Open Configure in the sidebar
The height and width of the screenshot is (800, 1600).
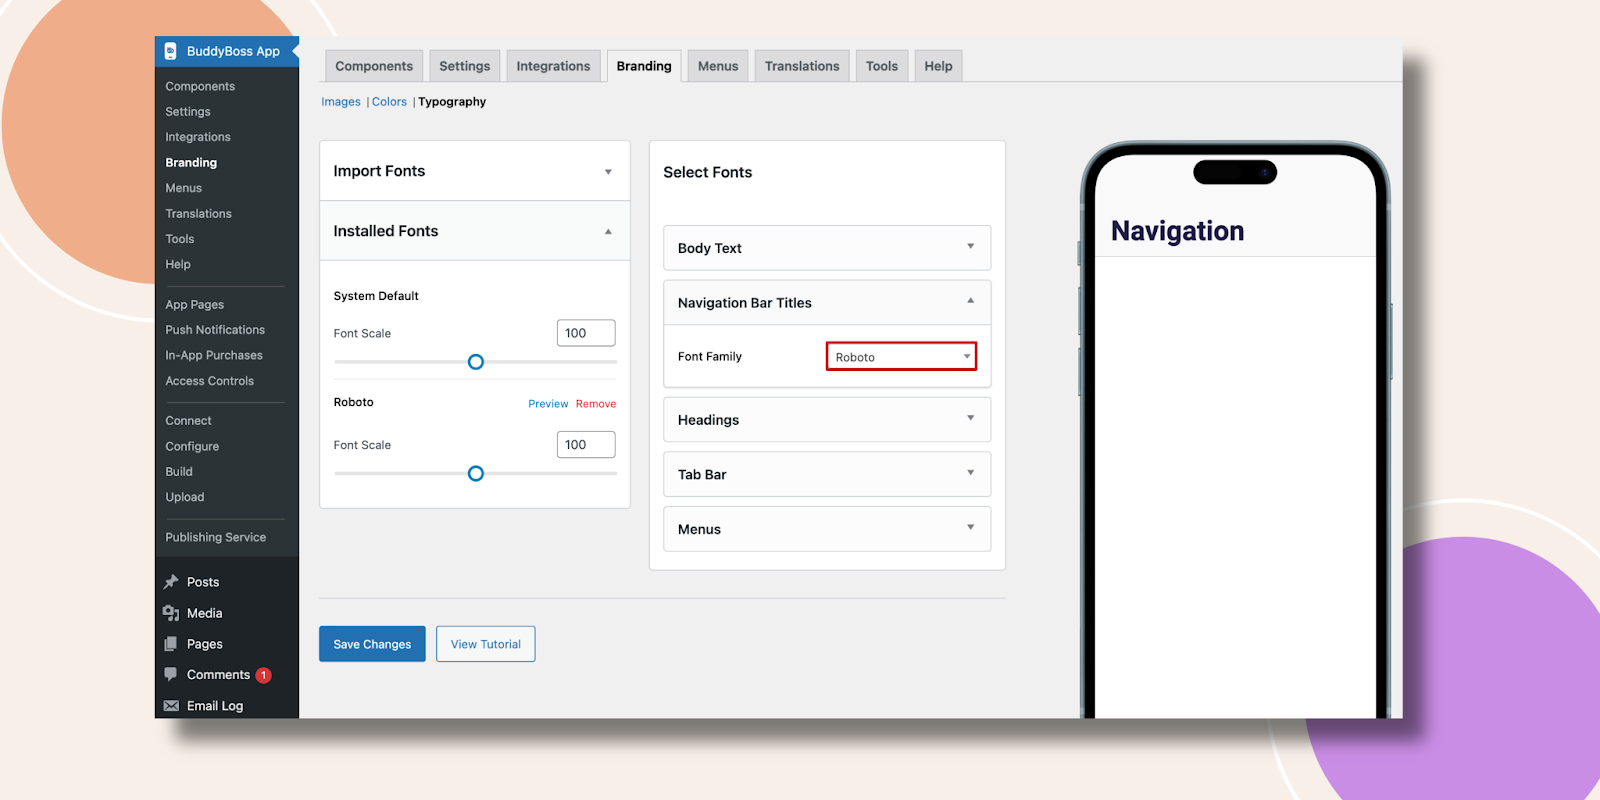[x=192, y=447]
